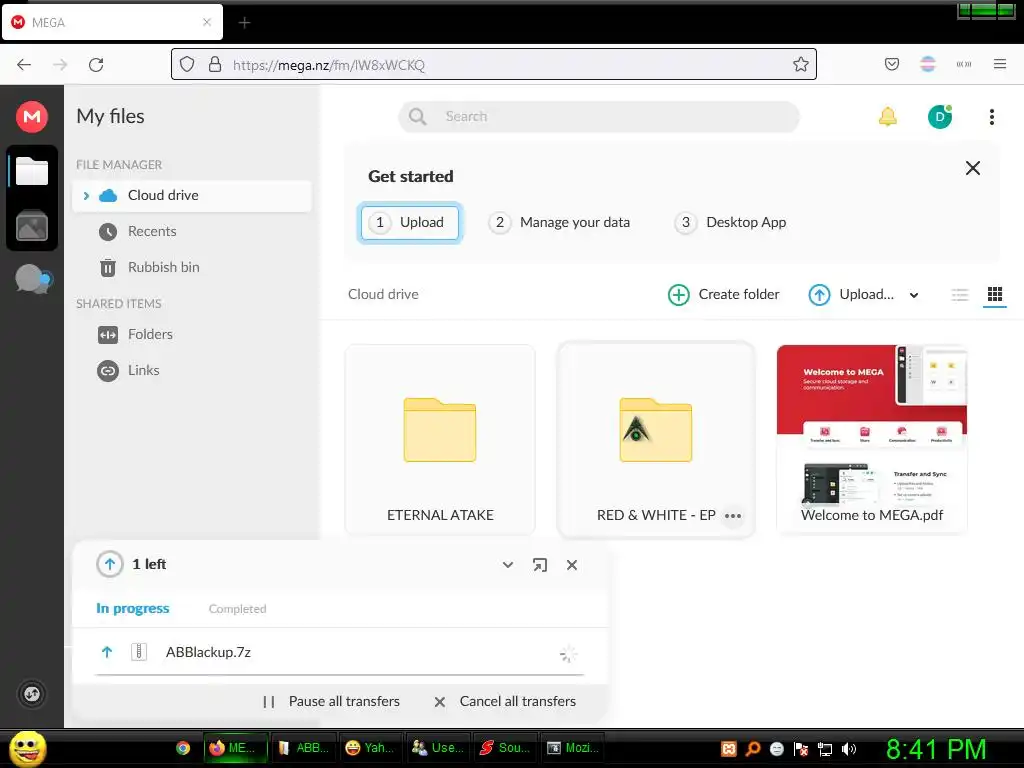
Task: Select Cloud drive in sidebar
Action: [192, 196]
